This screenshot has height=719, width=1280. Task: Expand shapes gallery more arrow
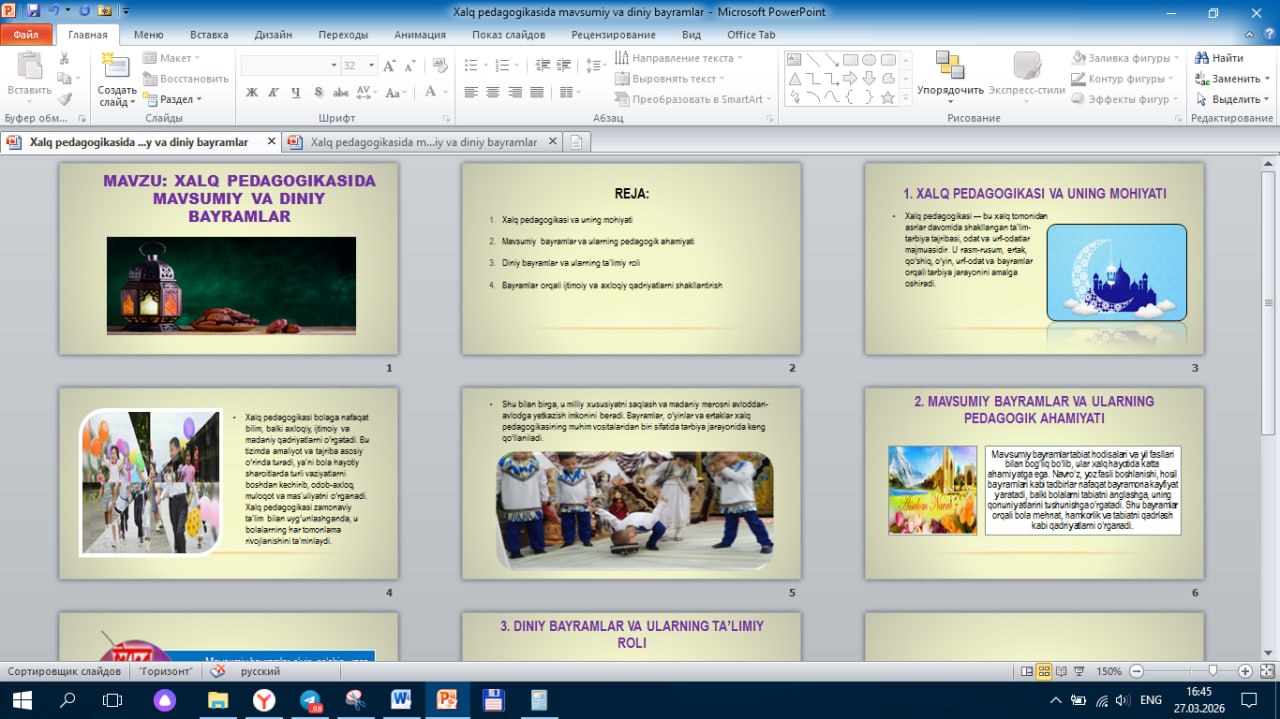pos(906,98)
